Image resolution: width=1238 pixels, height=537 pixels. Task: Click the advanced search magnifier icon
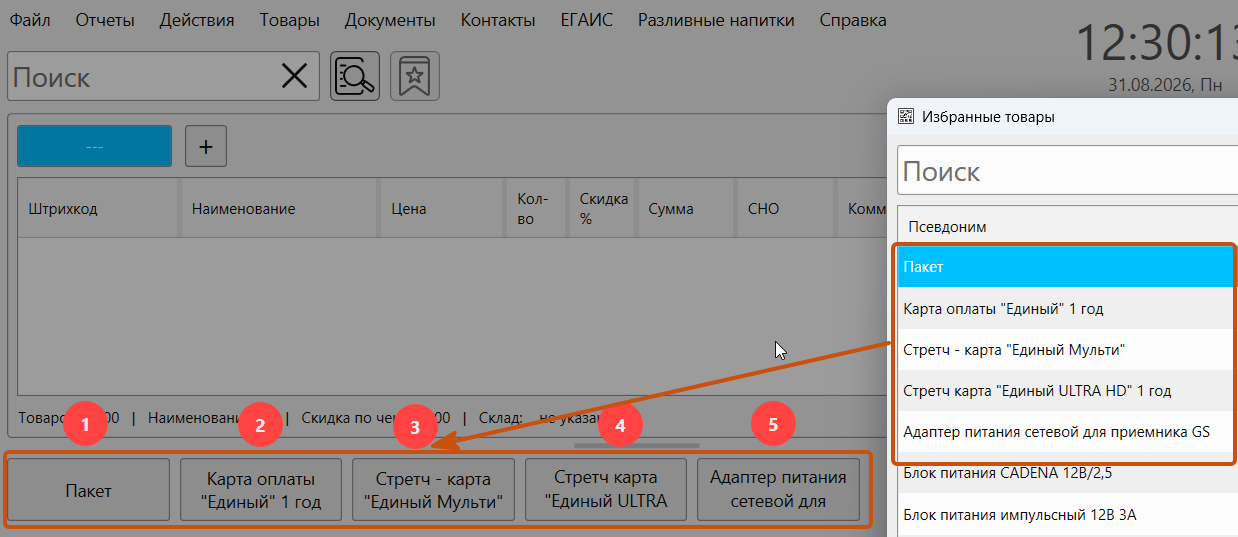[x=355, y=76]
